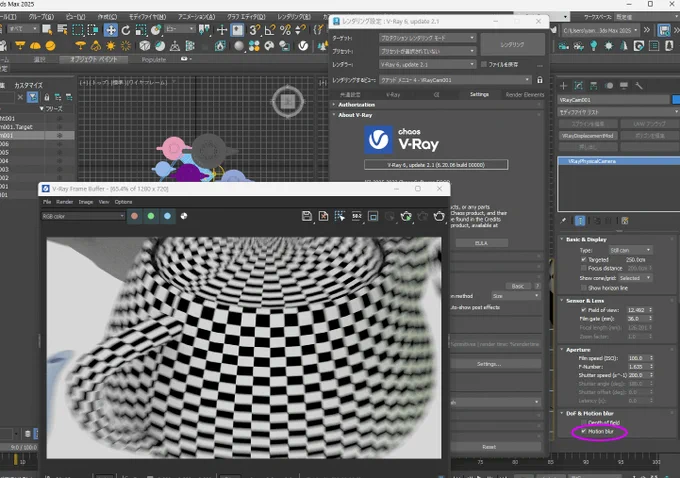Open the Modifier List dropdown
680x478 pixels.
pyautogui.click(x=619, y=112)
